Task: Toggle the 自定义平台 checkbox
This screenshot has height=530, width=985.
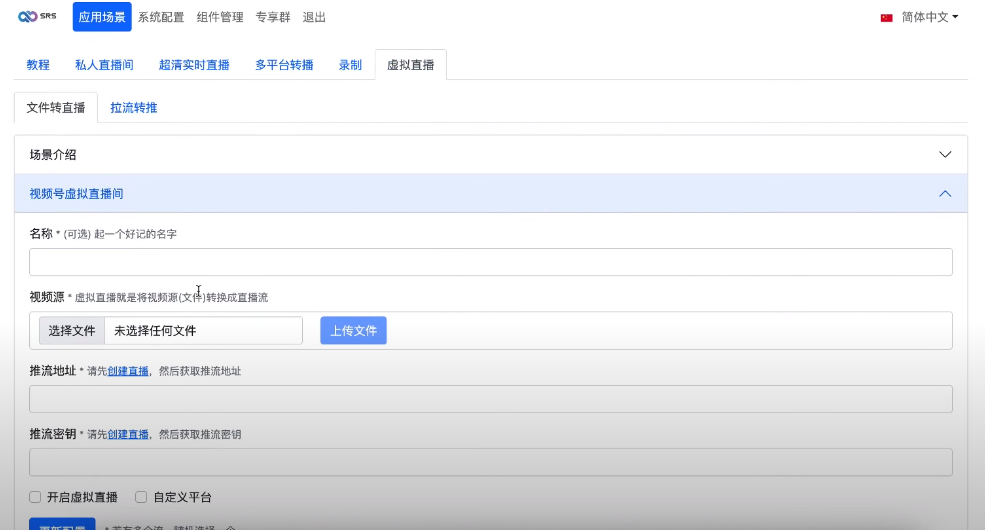Action: (x=141, y=497)
